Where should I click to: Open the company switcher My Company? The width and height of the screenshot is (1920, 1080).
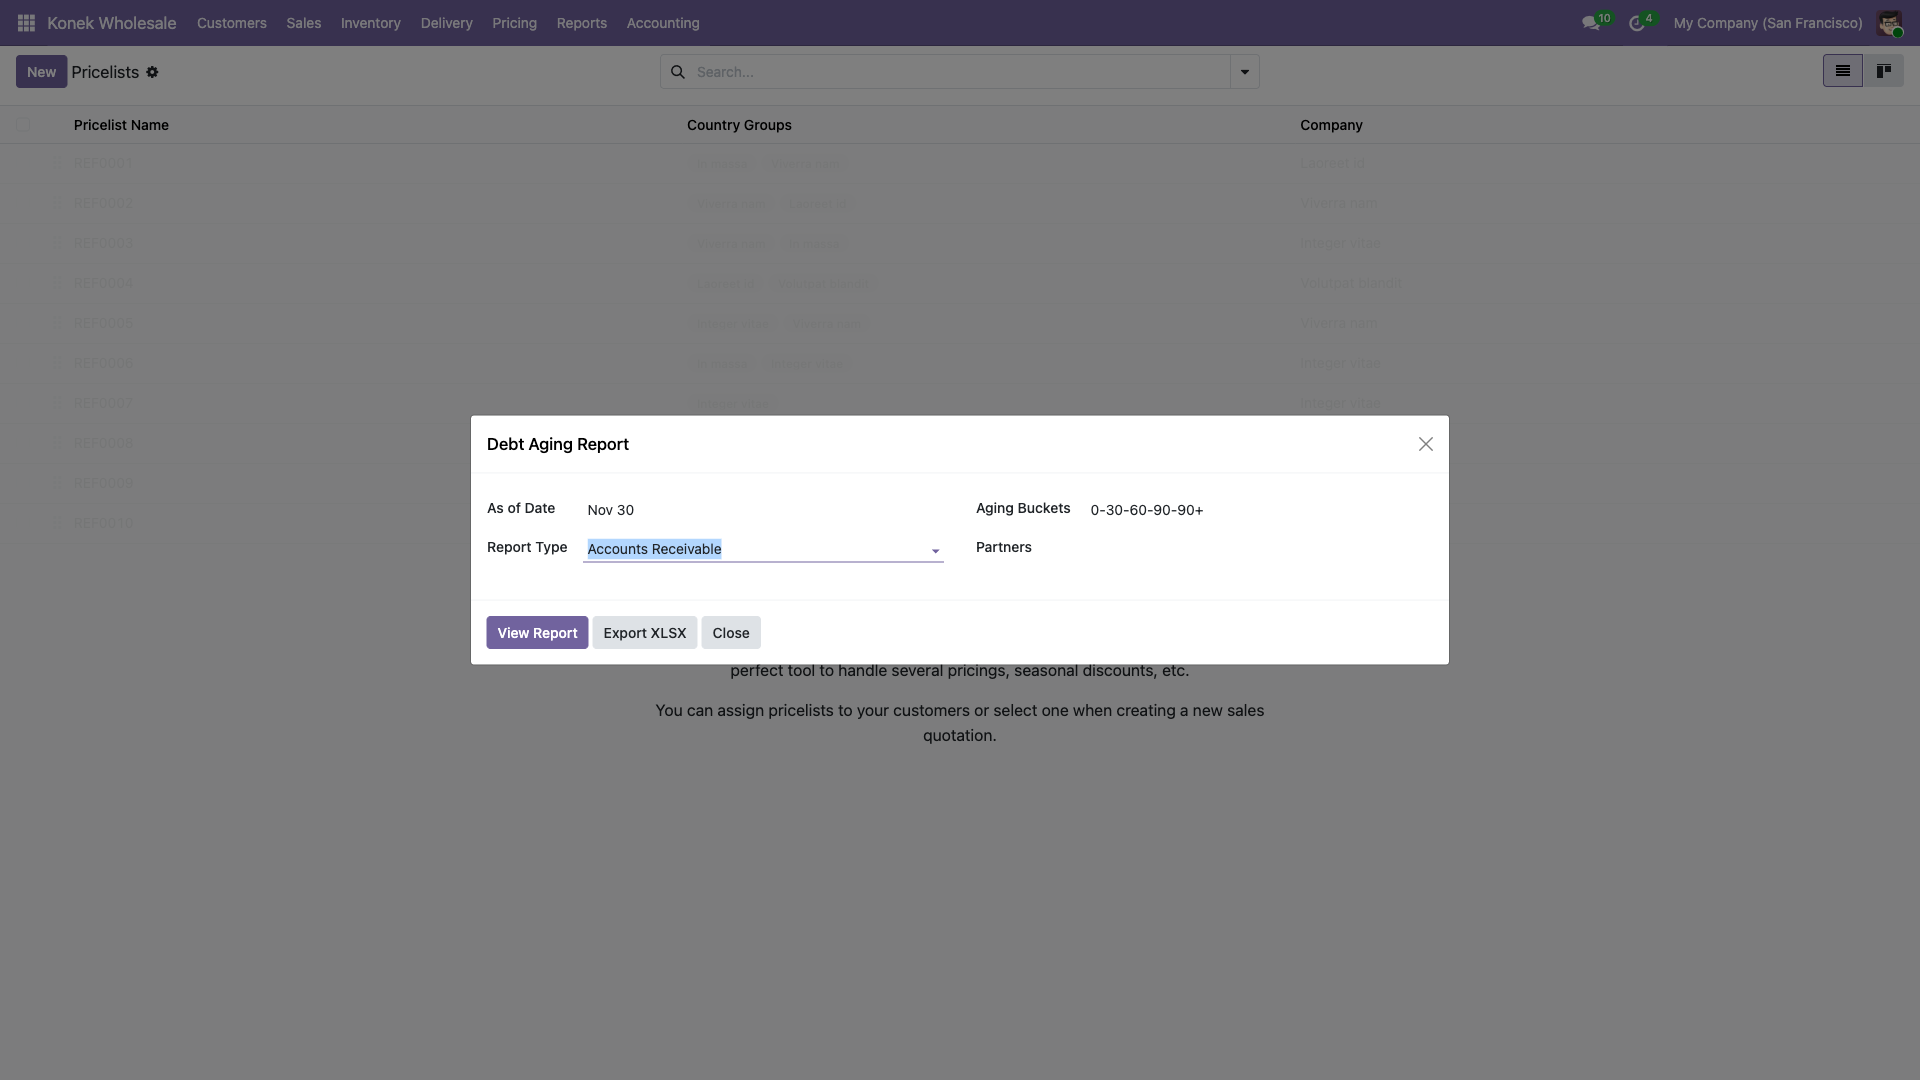pyautogui.click(x=1767, y=23)
